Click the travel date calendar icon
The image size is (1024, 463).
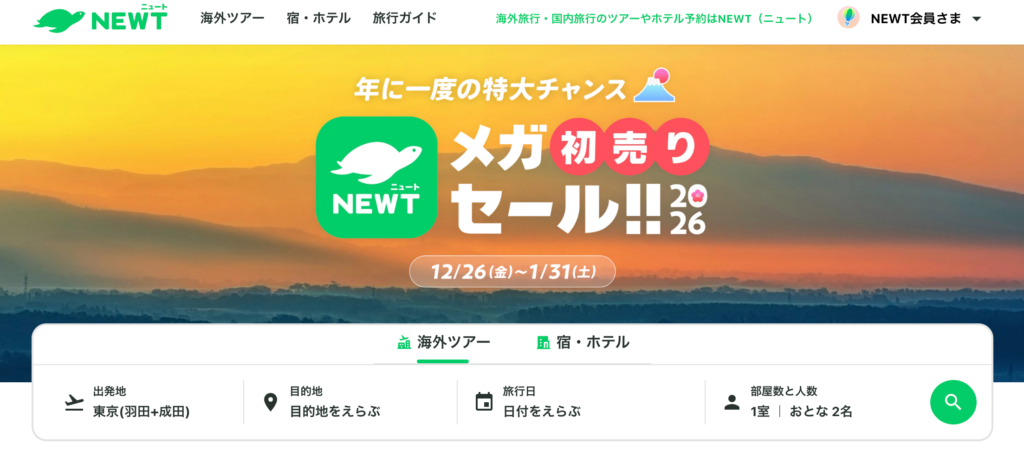pos(484,402)
